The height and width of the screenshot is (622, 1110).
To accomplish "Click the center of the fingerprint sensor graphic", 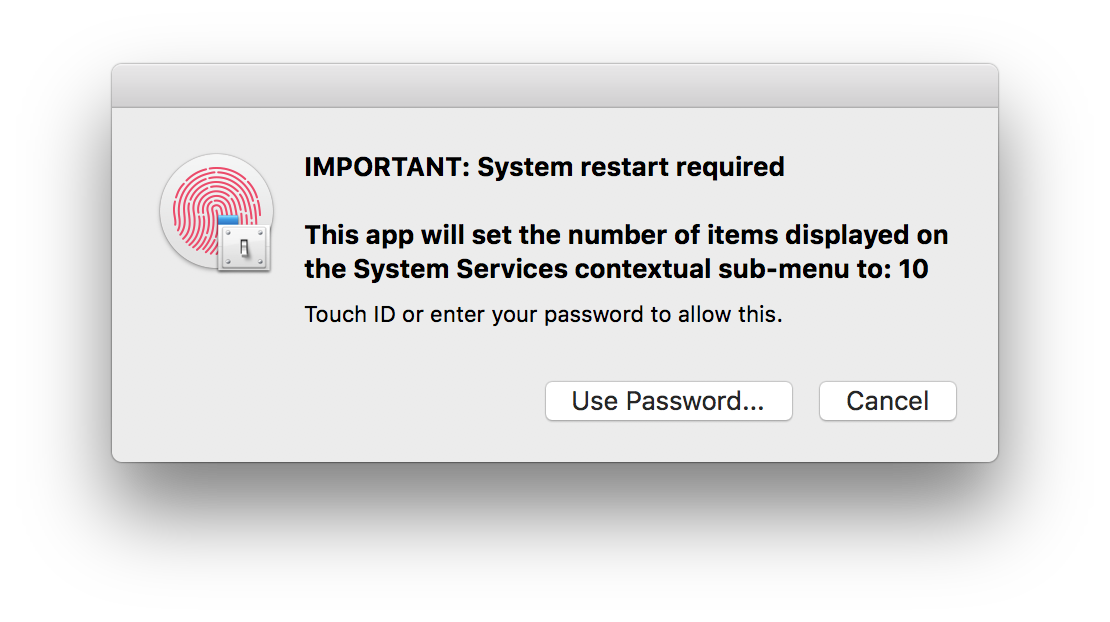I will (217, 210).
